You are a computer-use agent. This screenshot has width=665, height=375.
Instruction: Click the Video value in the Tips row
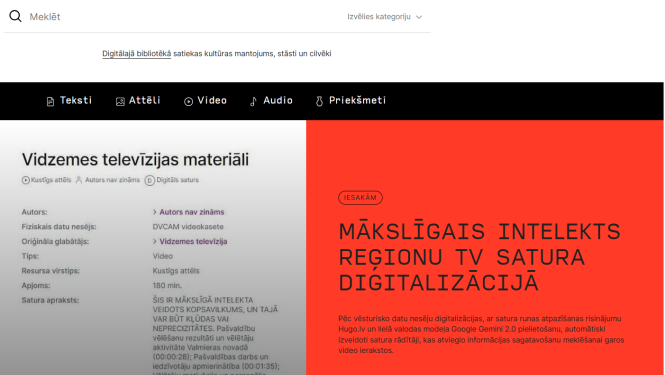click(162, 256)
